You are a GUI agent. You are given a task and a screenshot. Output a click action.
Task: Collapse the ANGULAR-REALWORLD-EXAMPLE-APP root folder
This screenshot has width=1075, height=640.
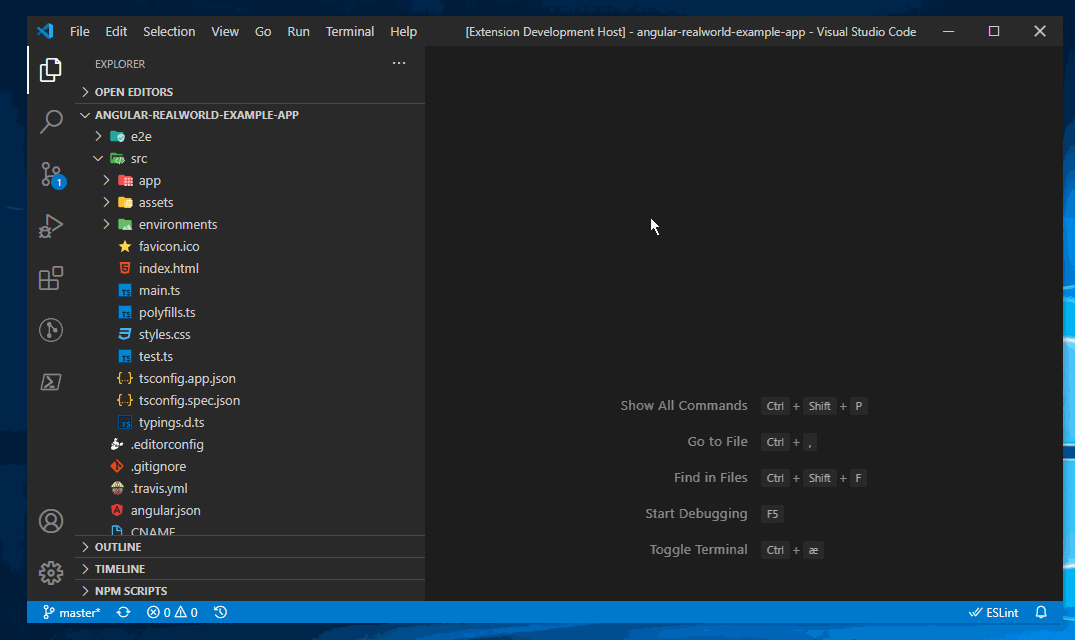click(250, 115)
